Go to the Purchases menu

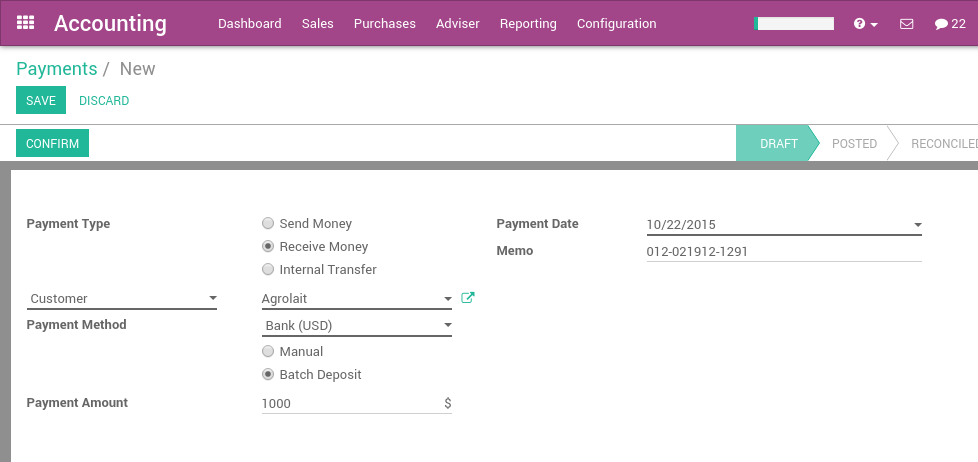[x=385, y=24]
